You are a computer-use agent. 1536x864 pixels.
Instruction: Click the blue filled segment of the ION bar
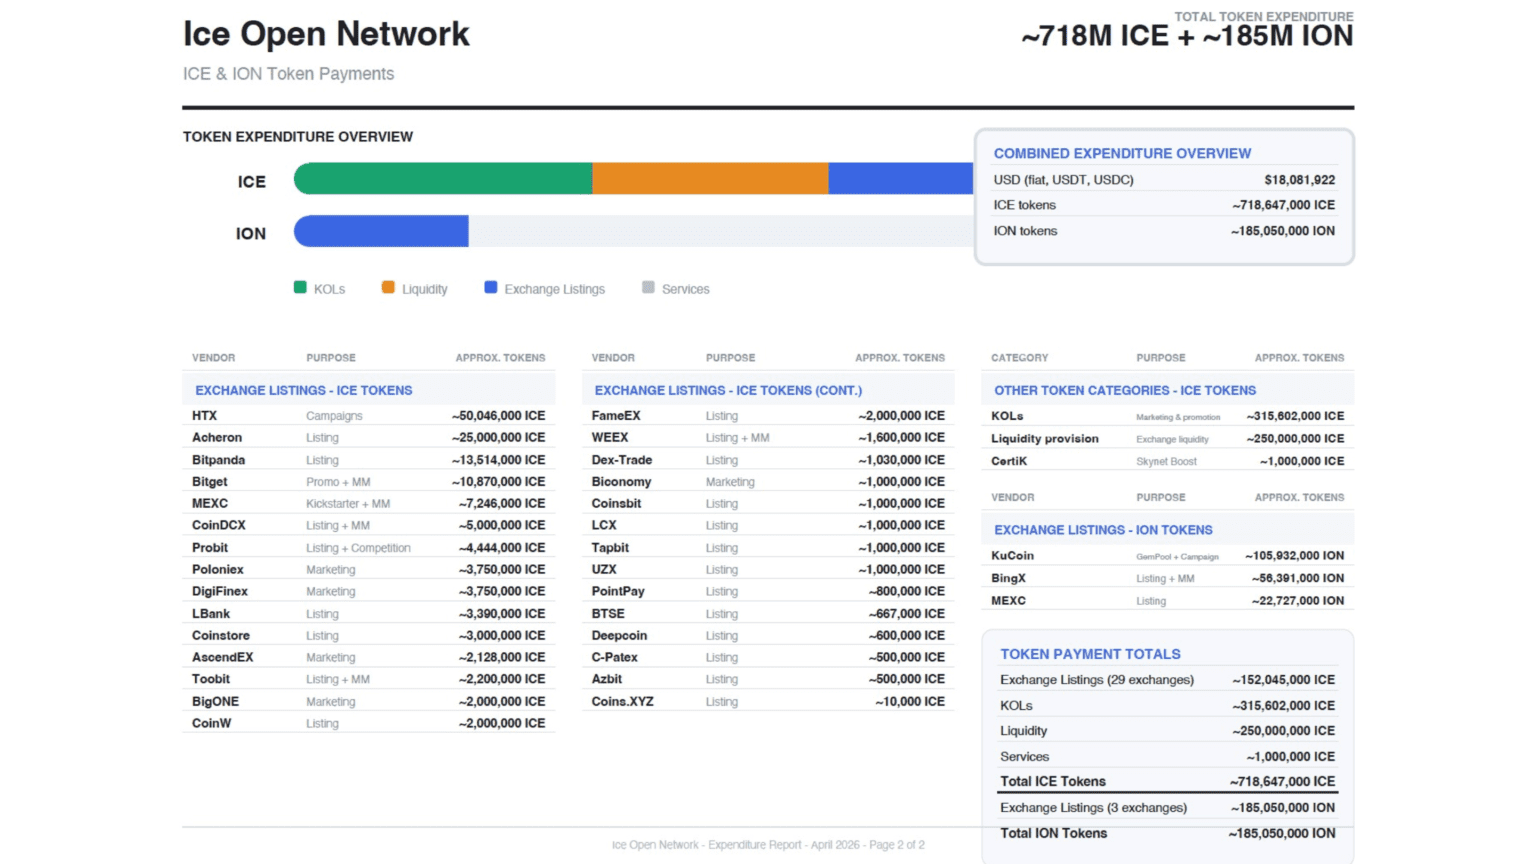coord(381,231)
